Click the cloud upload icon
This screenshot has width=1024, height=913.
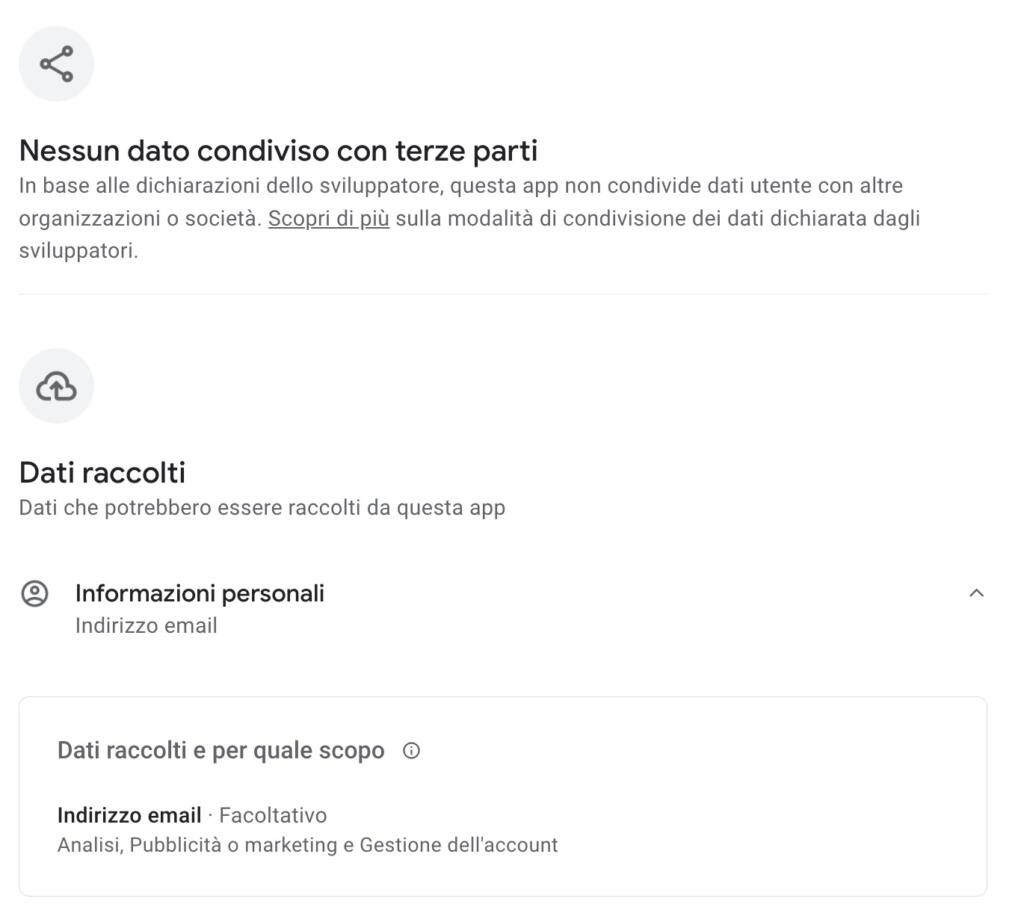click(56, 386)
